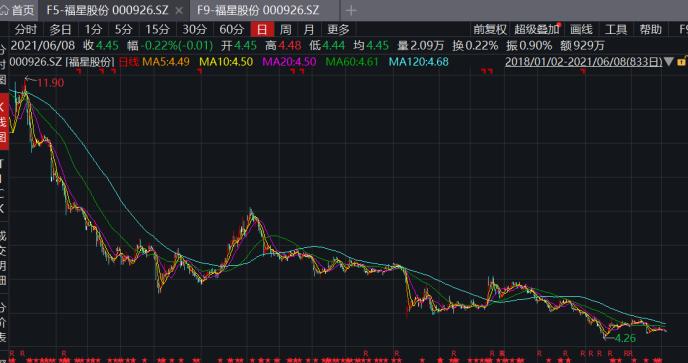This screenshot has width=688, height=363.
Task: Select the 多日 multi-day view
Action: 60,29
